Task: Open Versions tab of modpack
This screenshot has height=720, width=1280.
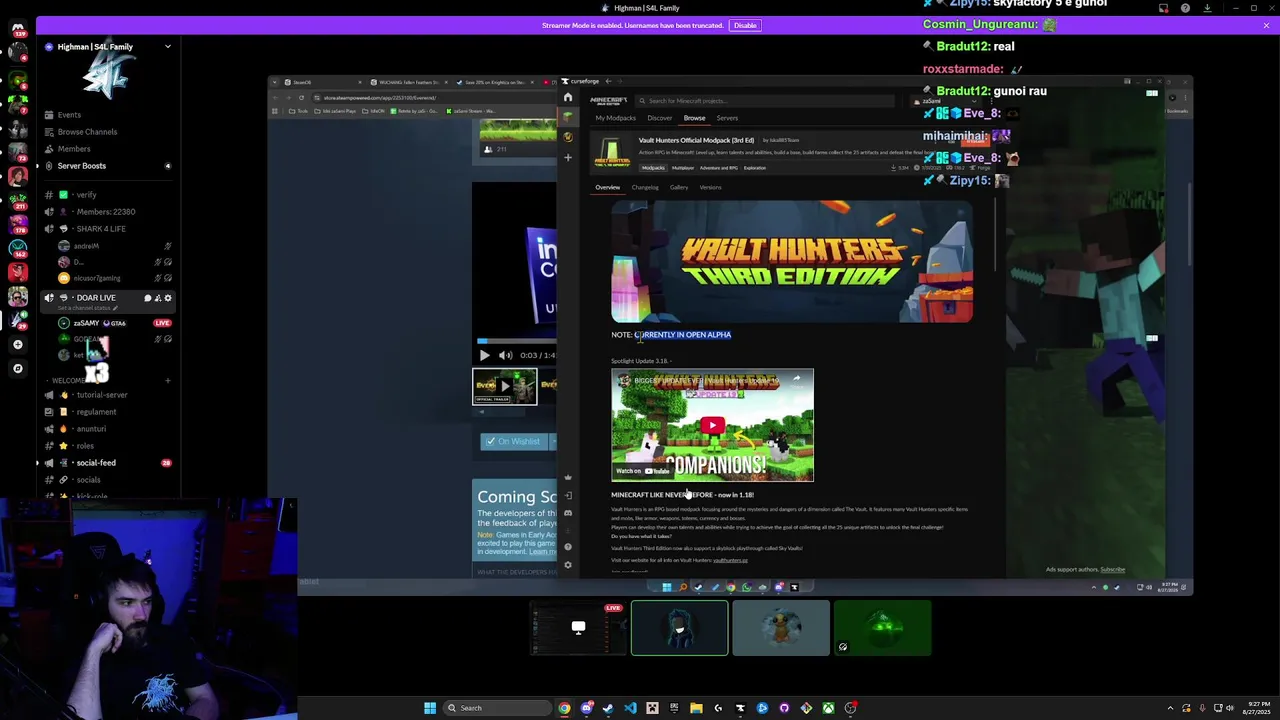Action: pyautogui.click(x=710, y=187)
